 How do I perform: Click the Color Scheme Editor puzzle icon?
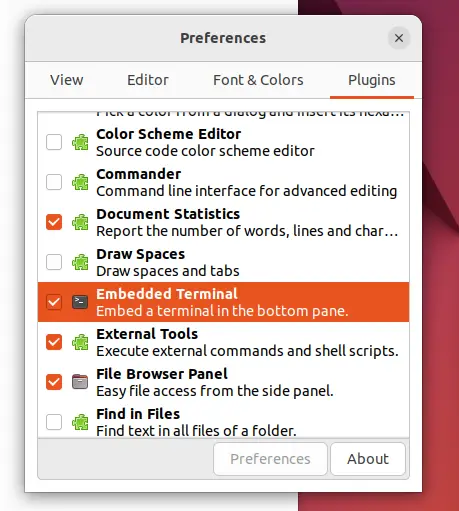coord(80,142)
